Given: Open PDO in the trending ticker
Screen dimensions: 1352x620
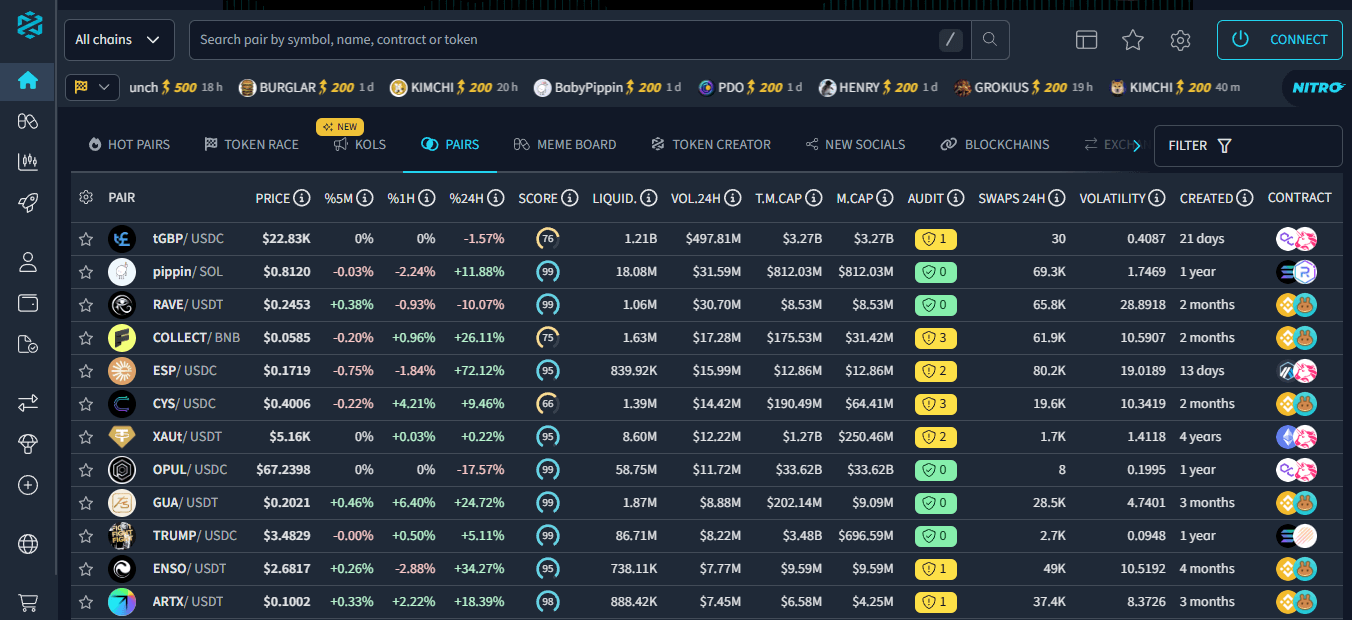Looking at the screenshot, I should (x=750, y=88).
